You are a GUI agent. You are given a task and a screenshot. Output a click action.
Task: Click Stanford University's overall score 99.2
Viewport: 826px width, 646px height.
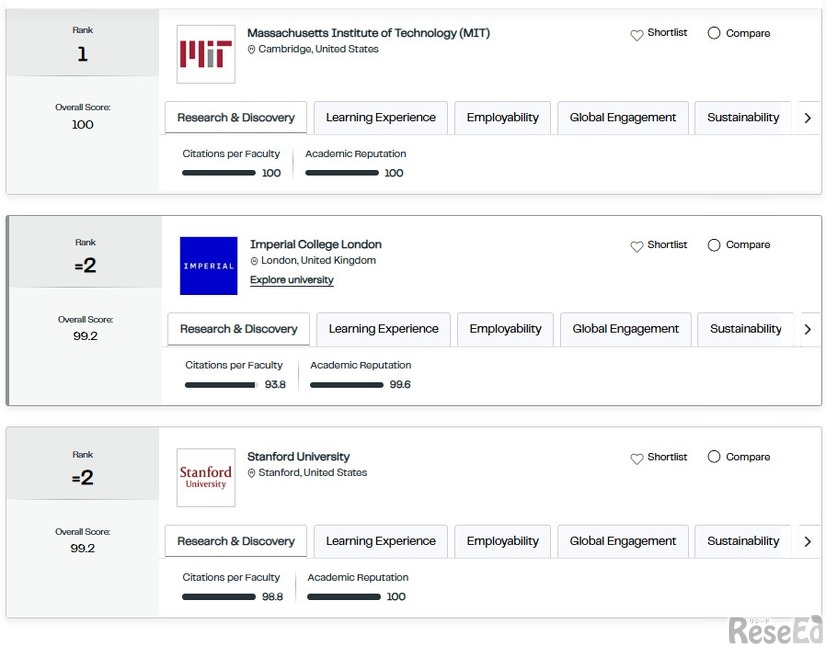83,549
